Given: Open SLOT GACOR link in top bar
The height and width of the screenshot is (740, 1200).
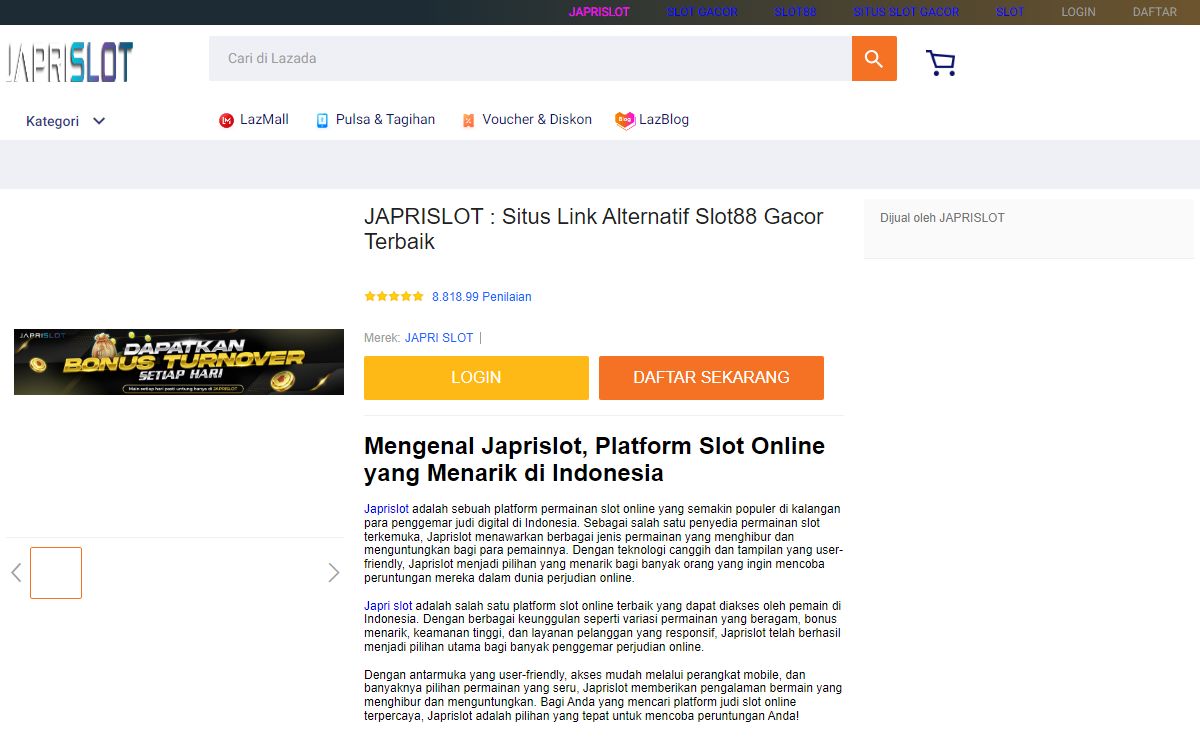Looking at the screenshot, I should point(702,12).
